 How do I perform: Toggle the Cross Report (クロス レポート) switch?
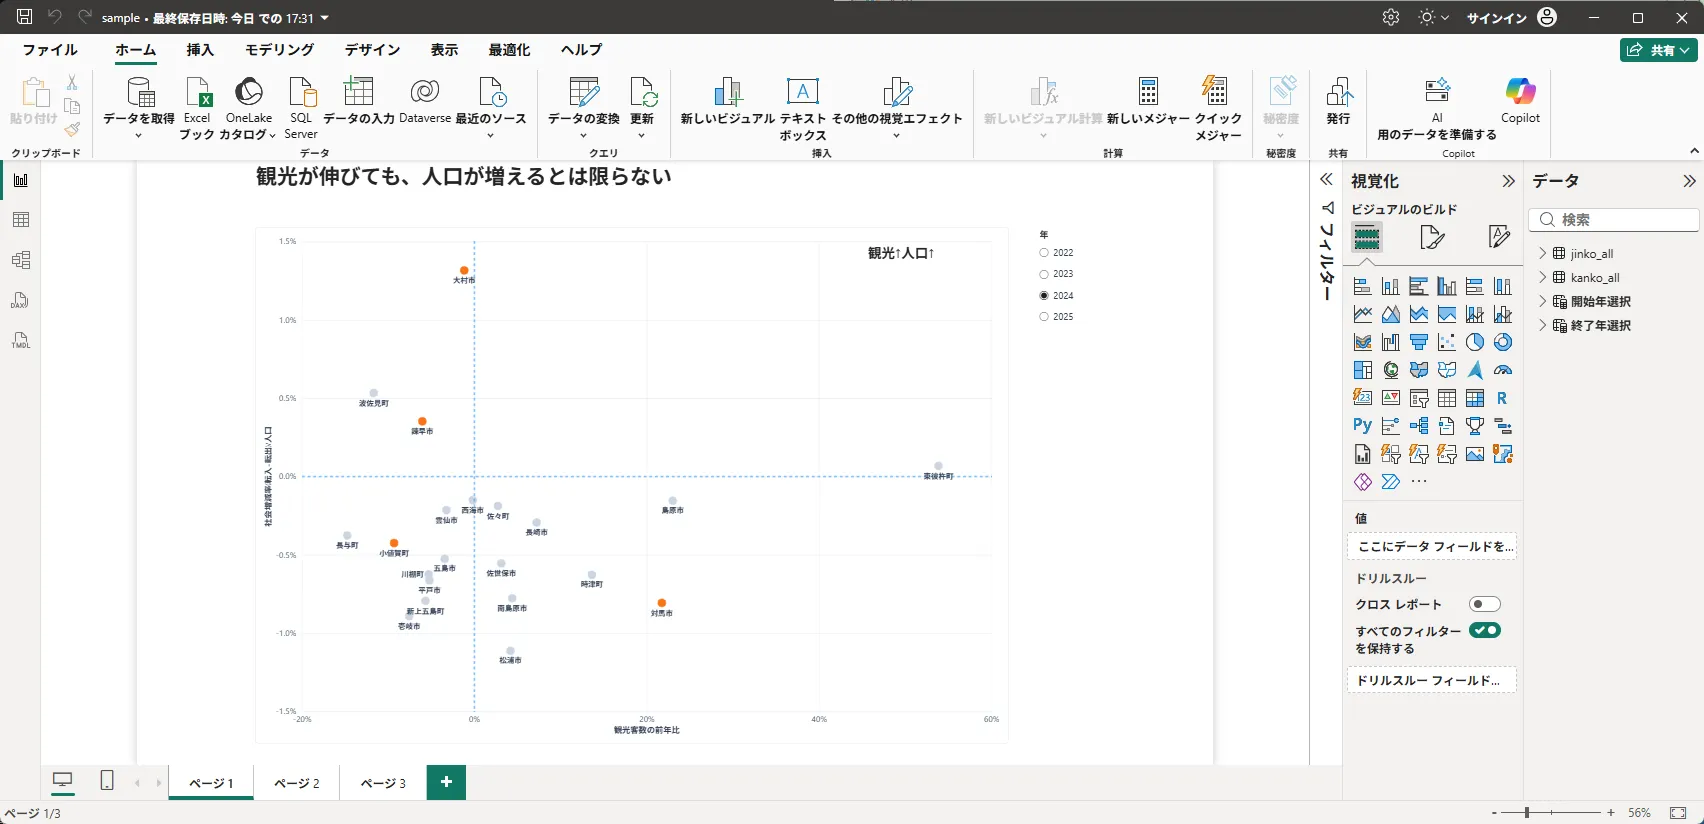tap(1485, 604)
